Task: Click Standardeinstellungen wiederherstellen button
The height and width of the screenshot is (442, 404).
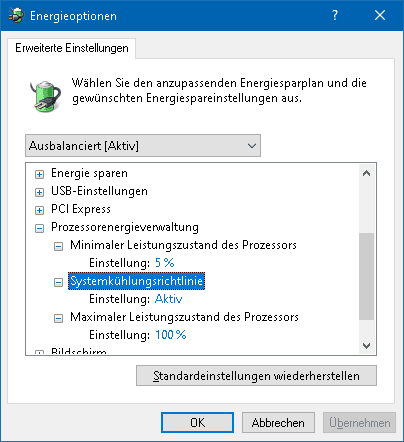Action: pos(256,376)
